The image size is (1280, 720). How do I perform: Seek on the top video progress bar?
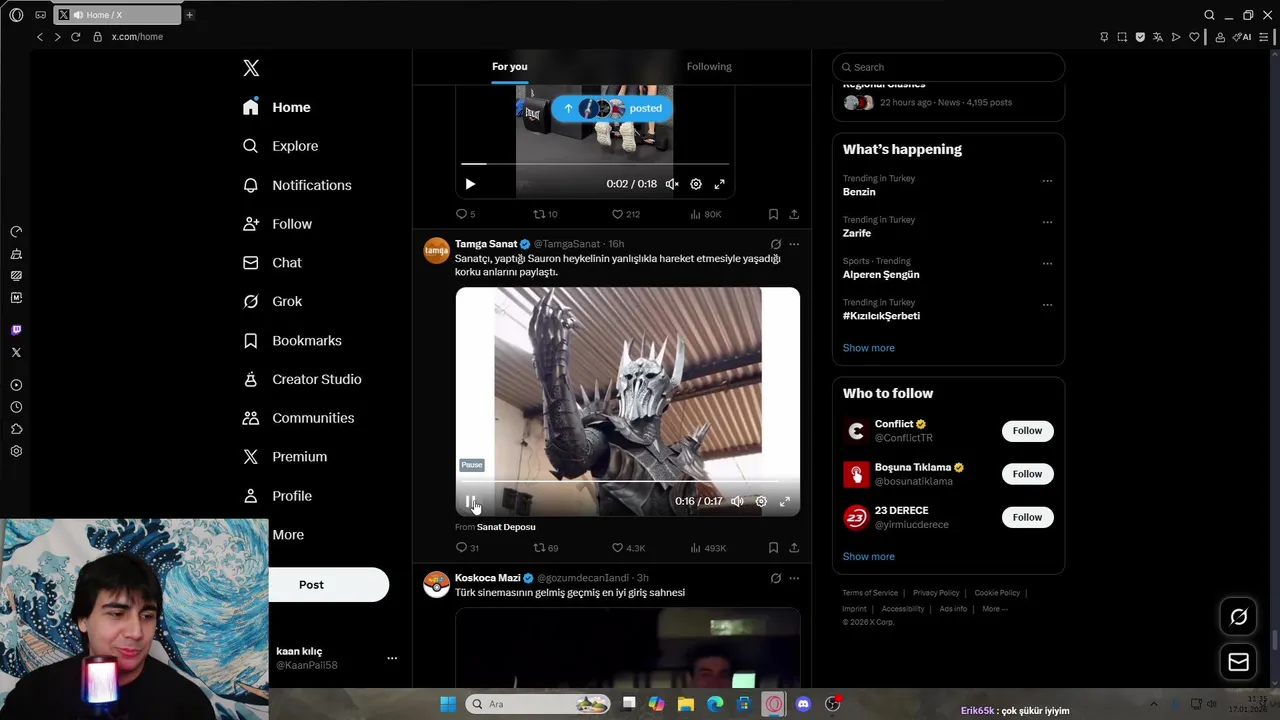pos(595,163)
